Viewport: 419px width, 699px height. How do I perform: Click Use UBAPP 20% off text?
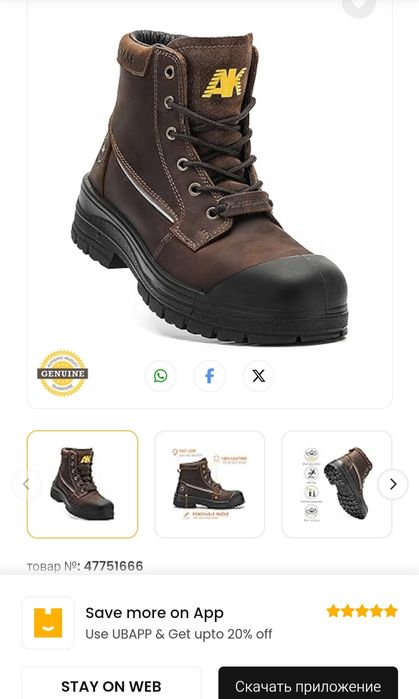coord(178,634)
